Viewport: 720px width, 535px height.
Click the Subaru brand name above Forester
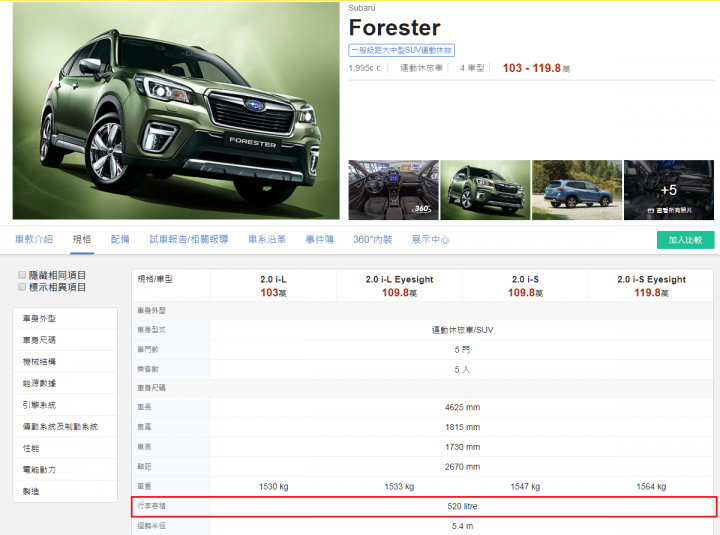pos(361,8)
